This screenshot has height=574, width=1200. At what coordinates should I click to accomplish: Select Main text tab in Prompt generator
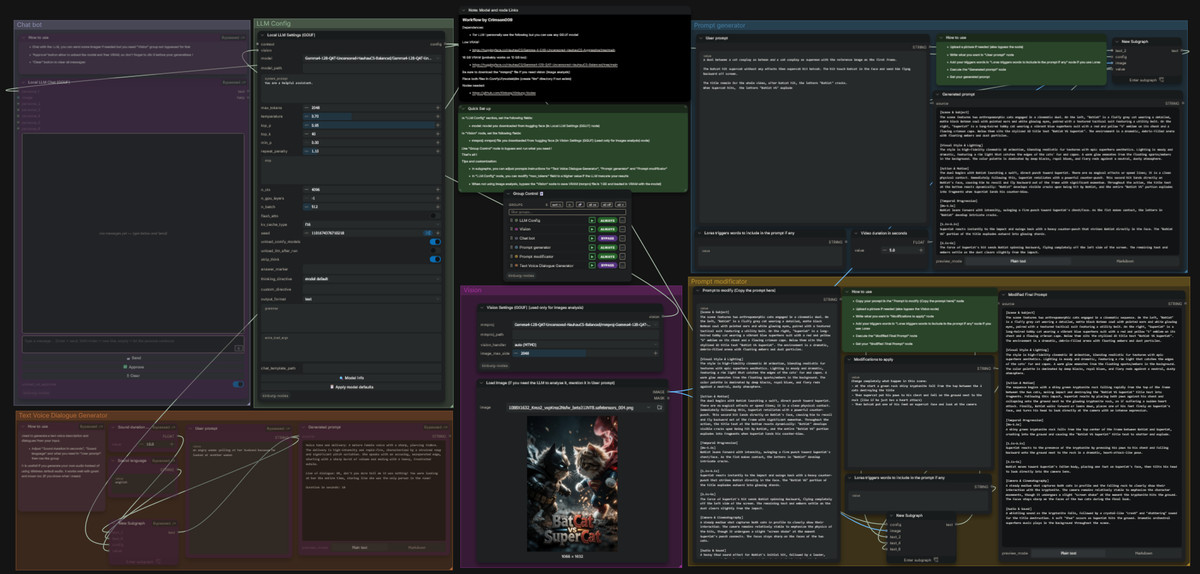click(1018, 261)
